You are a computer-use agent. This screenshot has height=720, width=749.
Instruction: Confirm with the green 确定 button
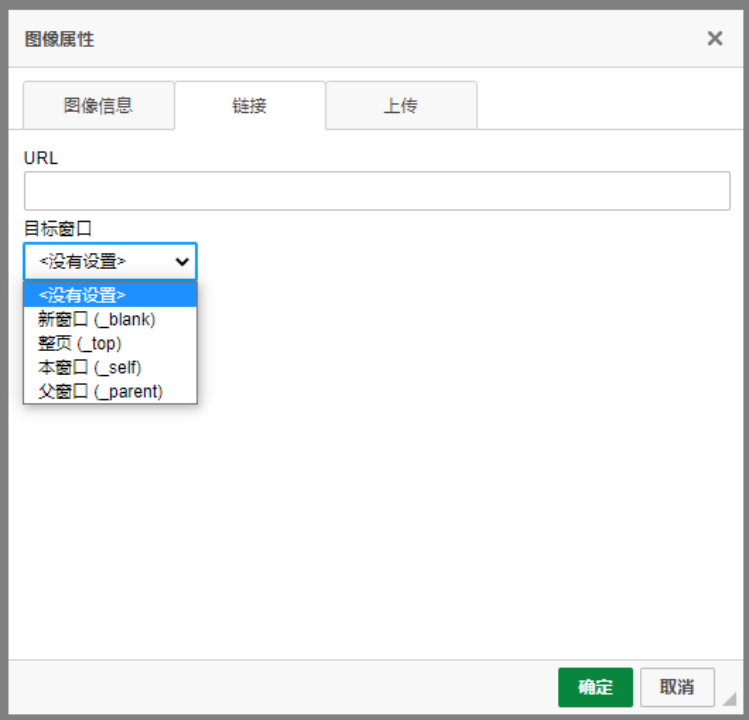(595, 687)
